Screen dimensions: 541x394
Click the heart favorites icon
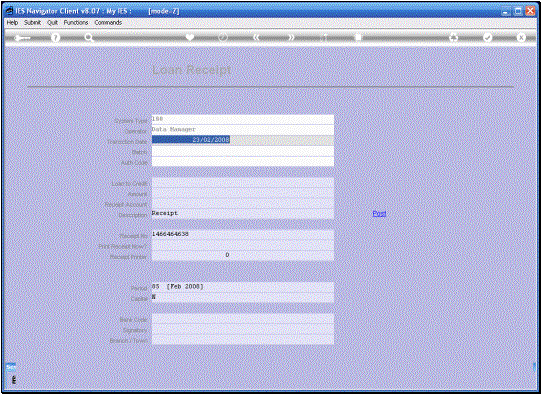(x=190, y=37)
